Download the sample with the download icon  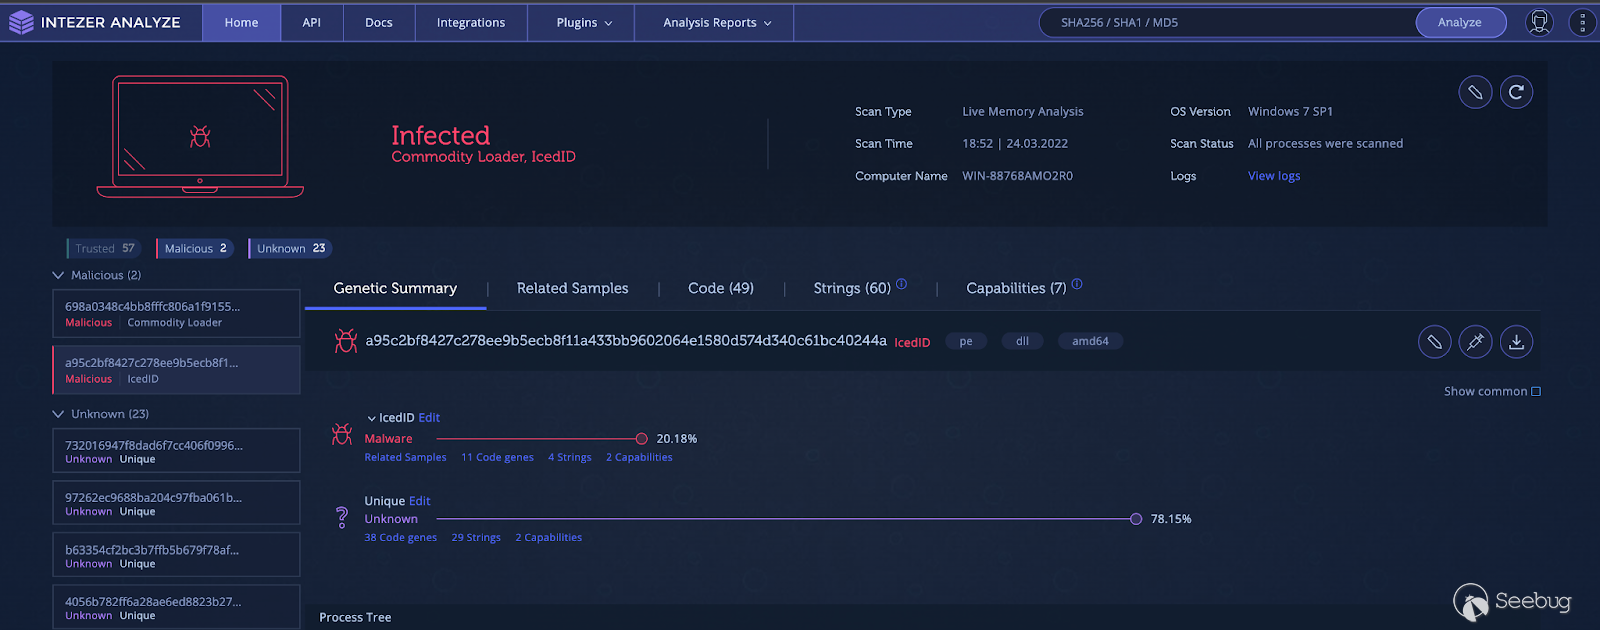(x=1516, y=342)
